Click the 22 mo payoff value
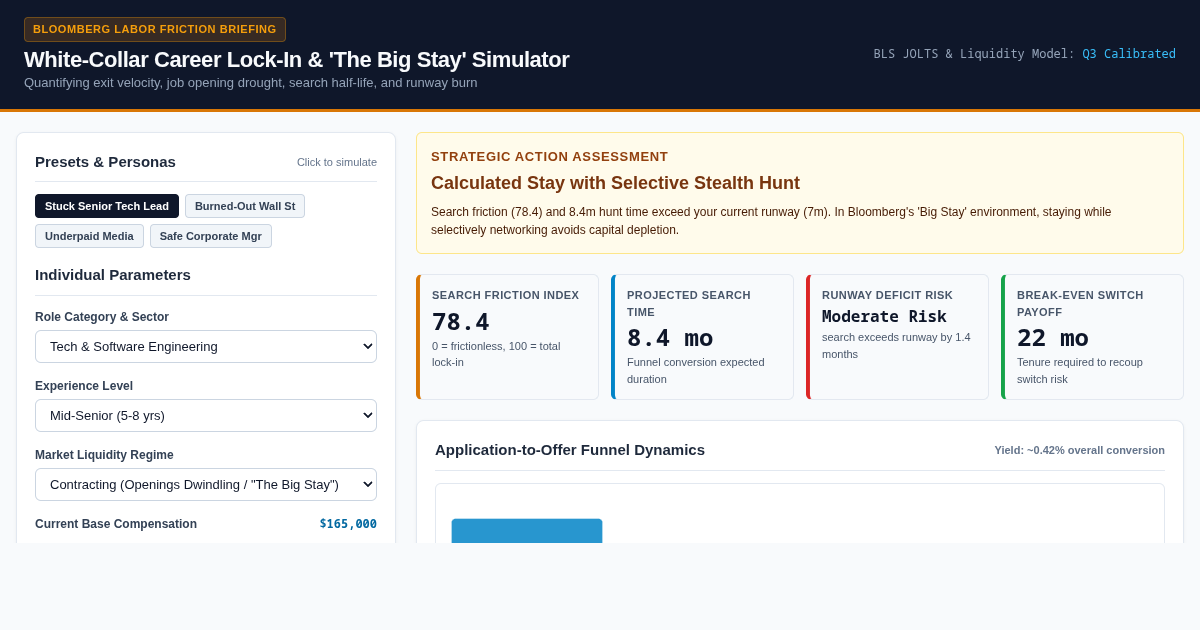Image resolution: width=1200 pixels, height=630 pixels. [1053, 338]
